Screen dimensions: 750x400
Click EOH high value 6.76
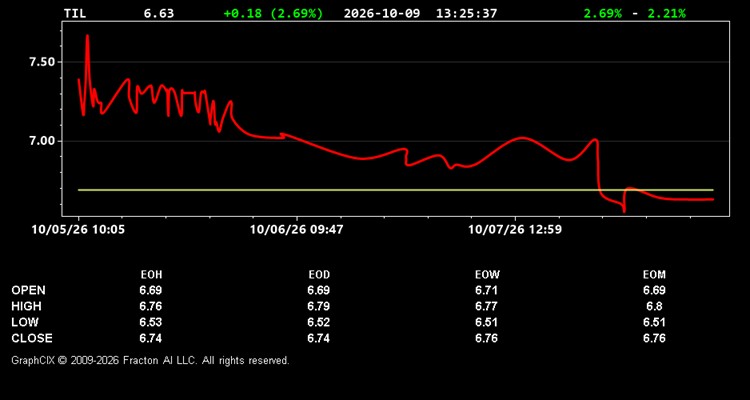(151, 306)
